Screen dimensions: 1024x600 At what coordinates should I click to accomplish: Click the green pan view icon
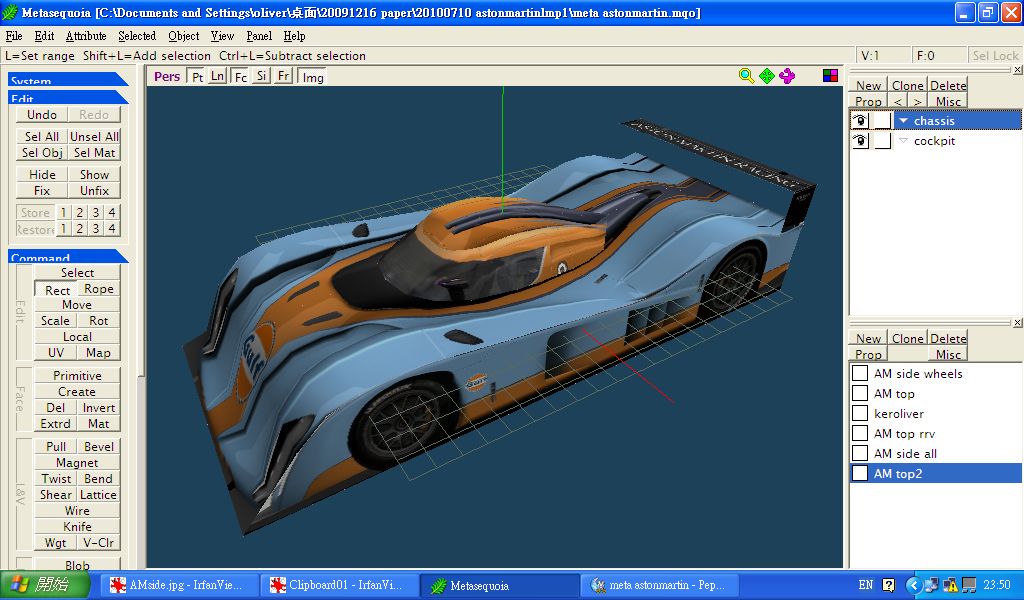click(767, 76)
